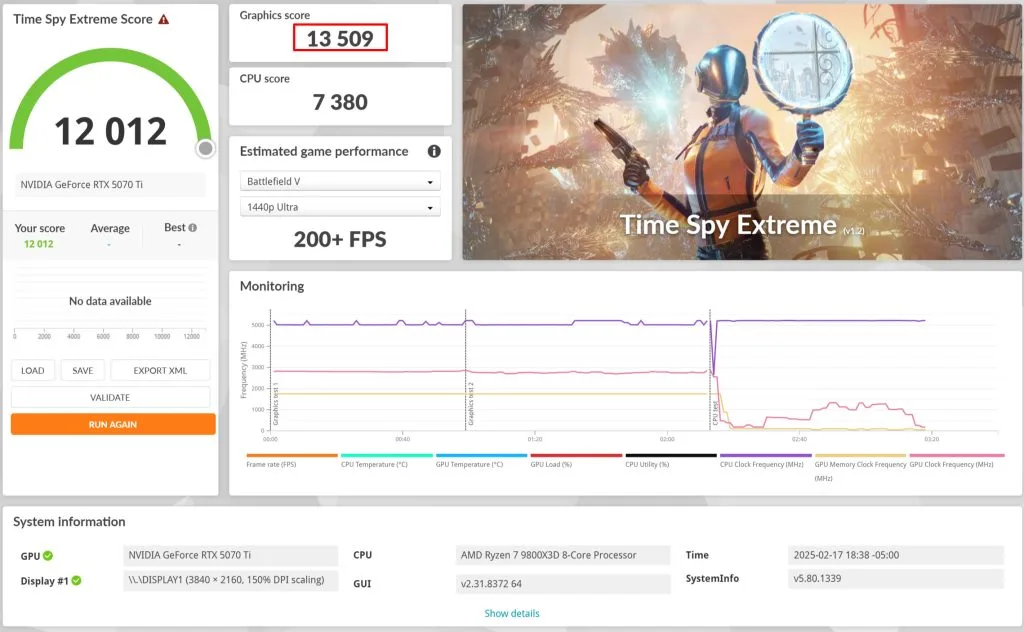
Task: Click the CPU test marker line
Action: tap(711, 370)
